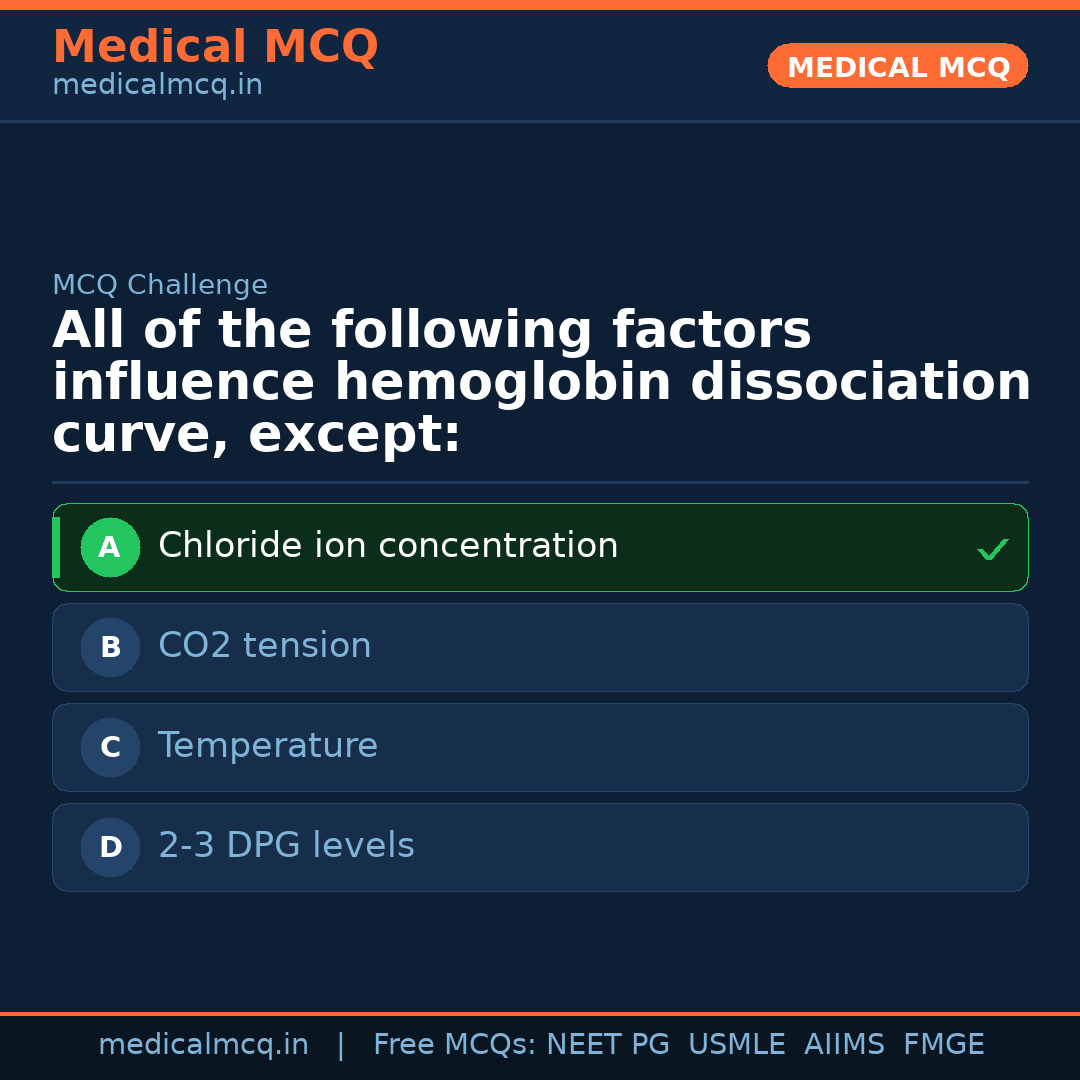Viewport: 1080px width, 1080px height.
Task: Click the hemoglobin dissociation question text
Action: [540, 383]
